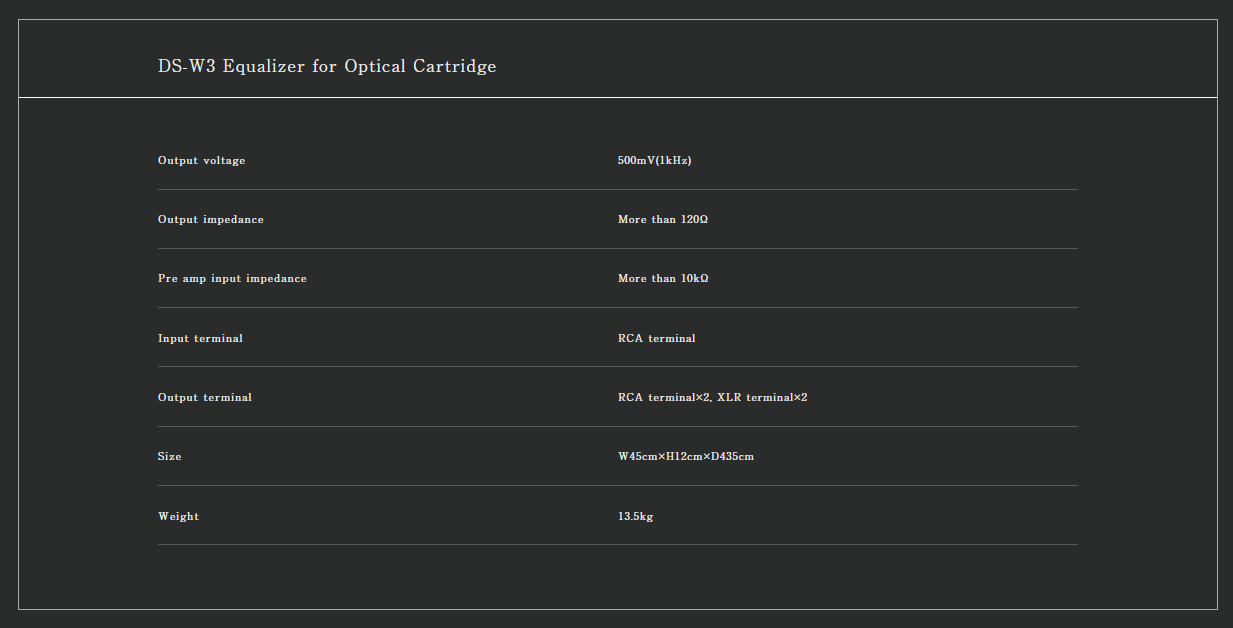
Task: Click the RCA terminal value text
Action: (x=657, y=339)
